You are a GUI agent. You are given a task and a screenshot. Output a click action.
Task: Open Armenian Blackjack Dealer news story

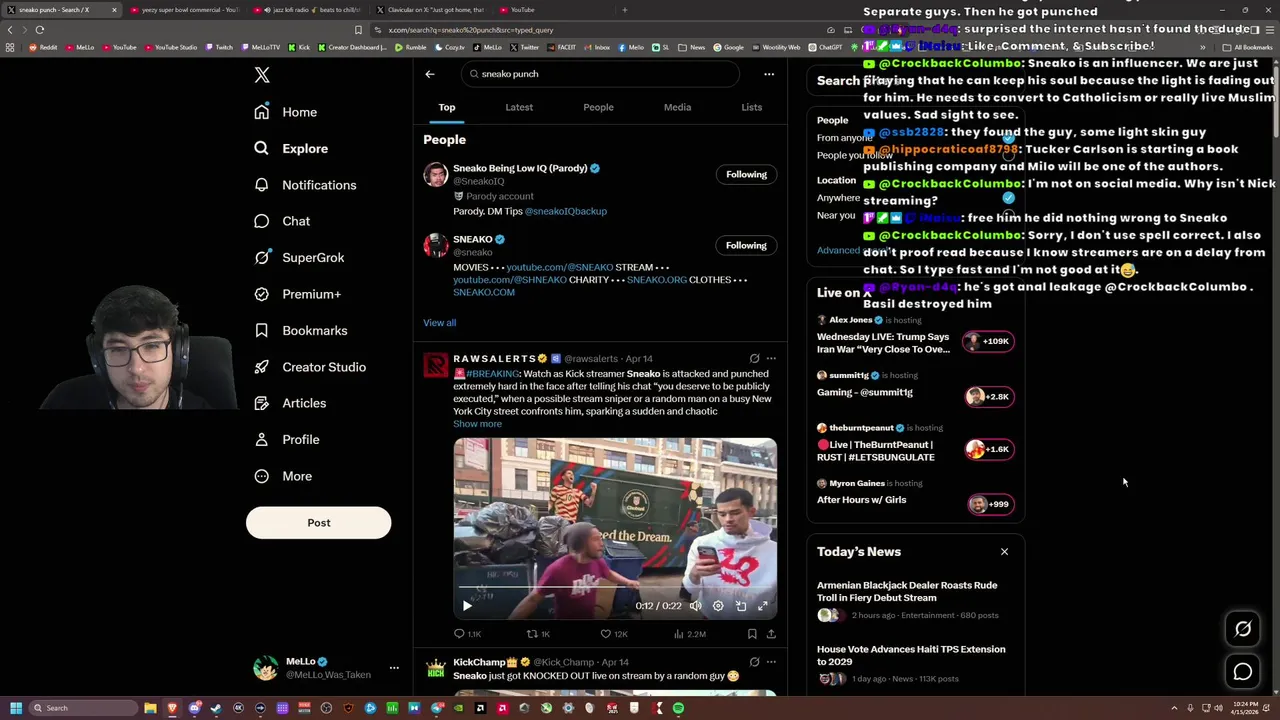click(907, 591)
